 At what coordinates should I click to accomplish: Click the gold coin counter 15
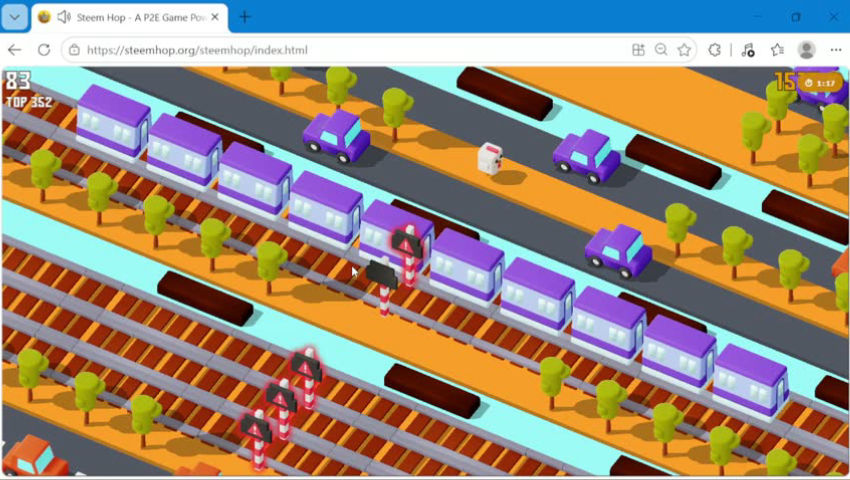click(x=785, y=82)
